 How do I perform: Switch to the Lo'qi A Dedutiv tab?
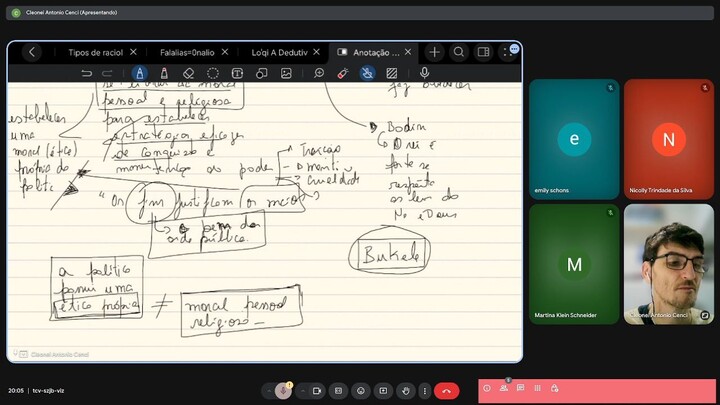pos(279,52)
